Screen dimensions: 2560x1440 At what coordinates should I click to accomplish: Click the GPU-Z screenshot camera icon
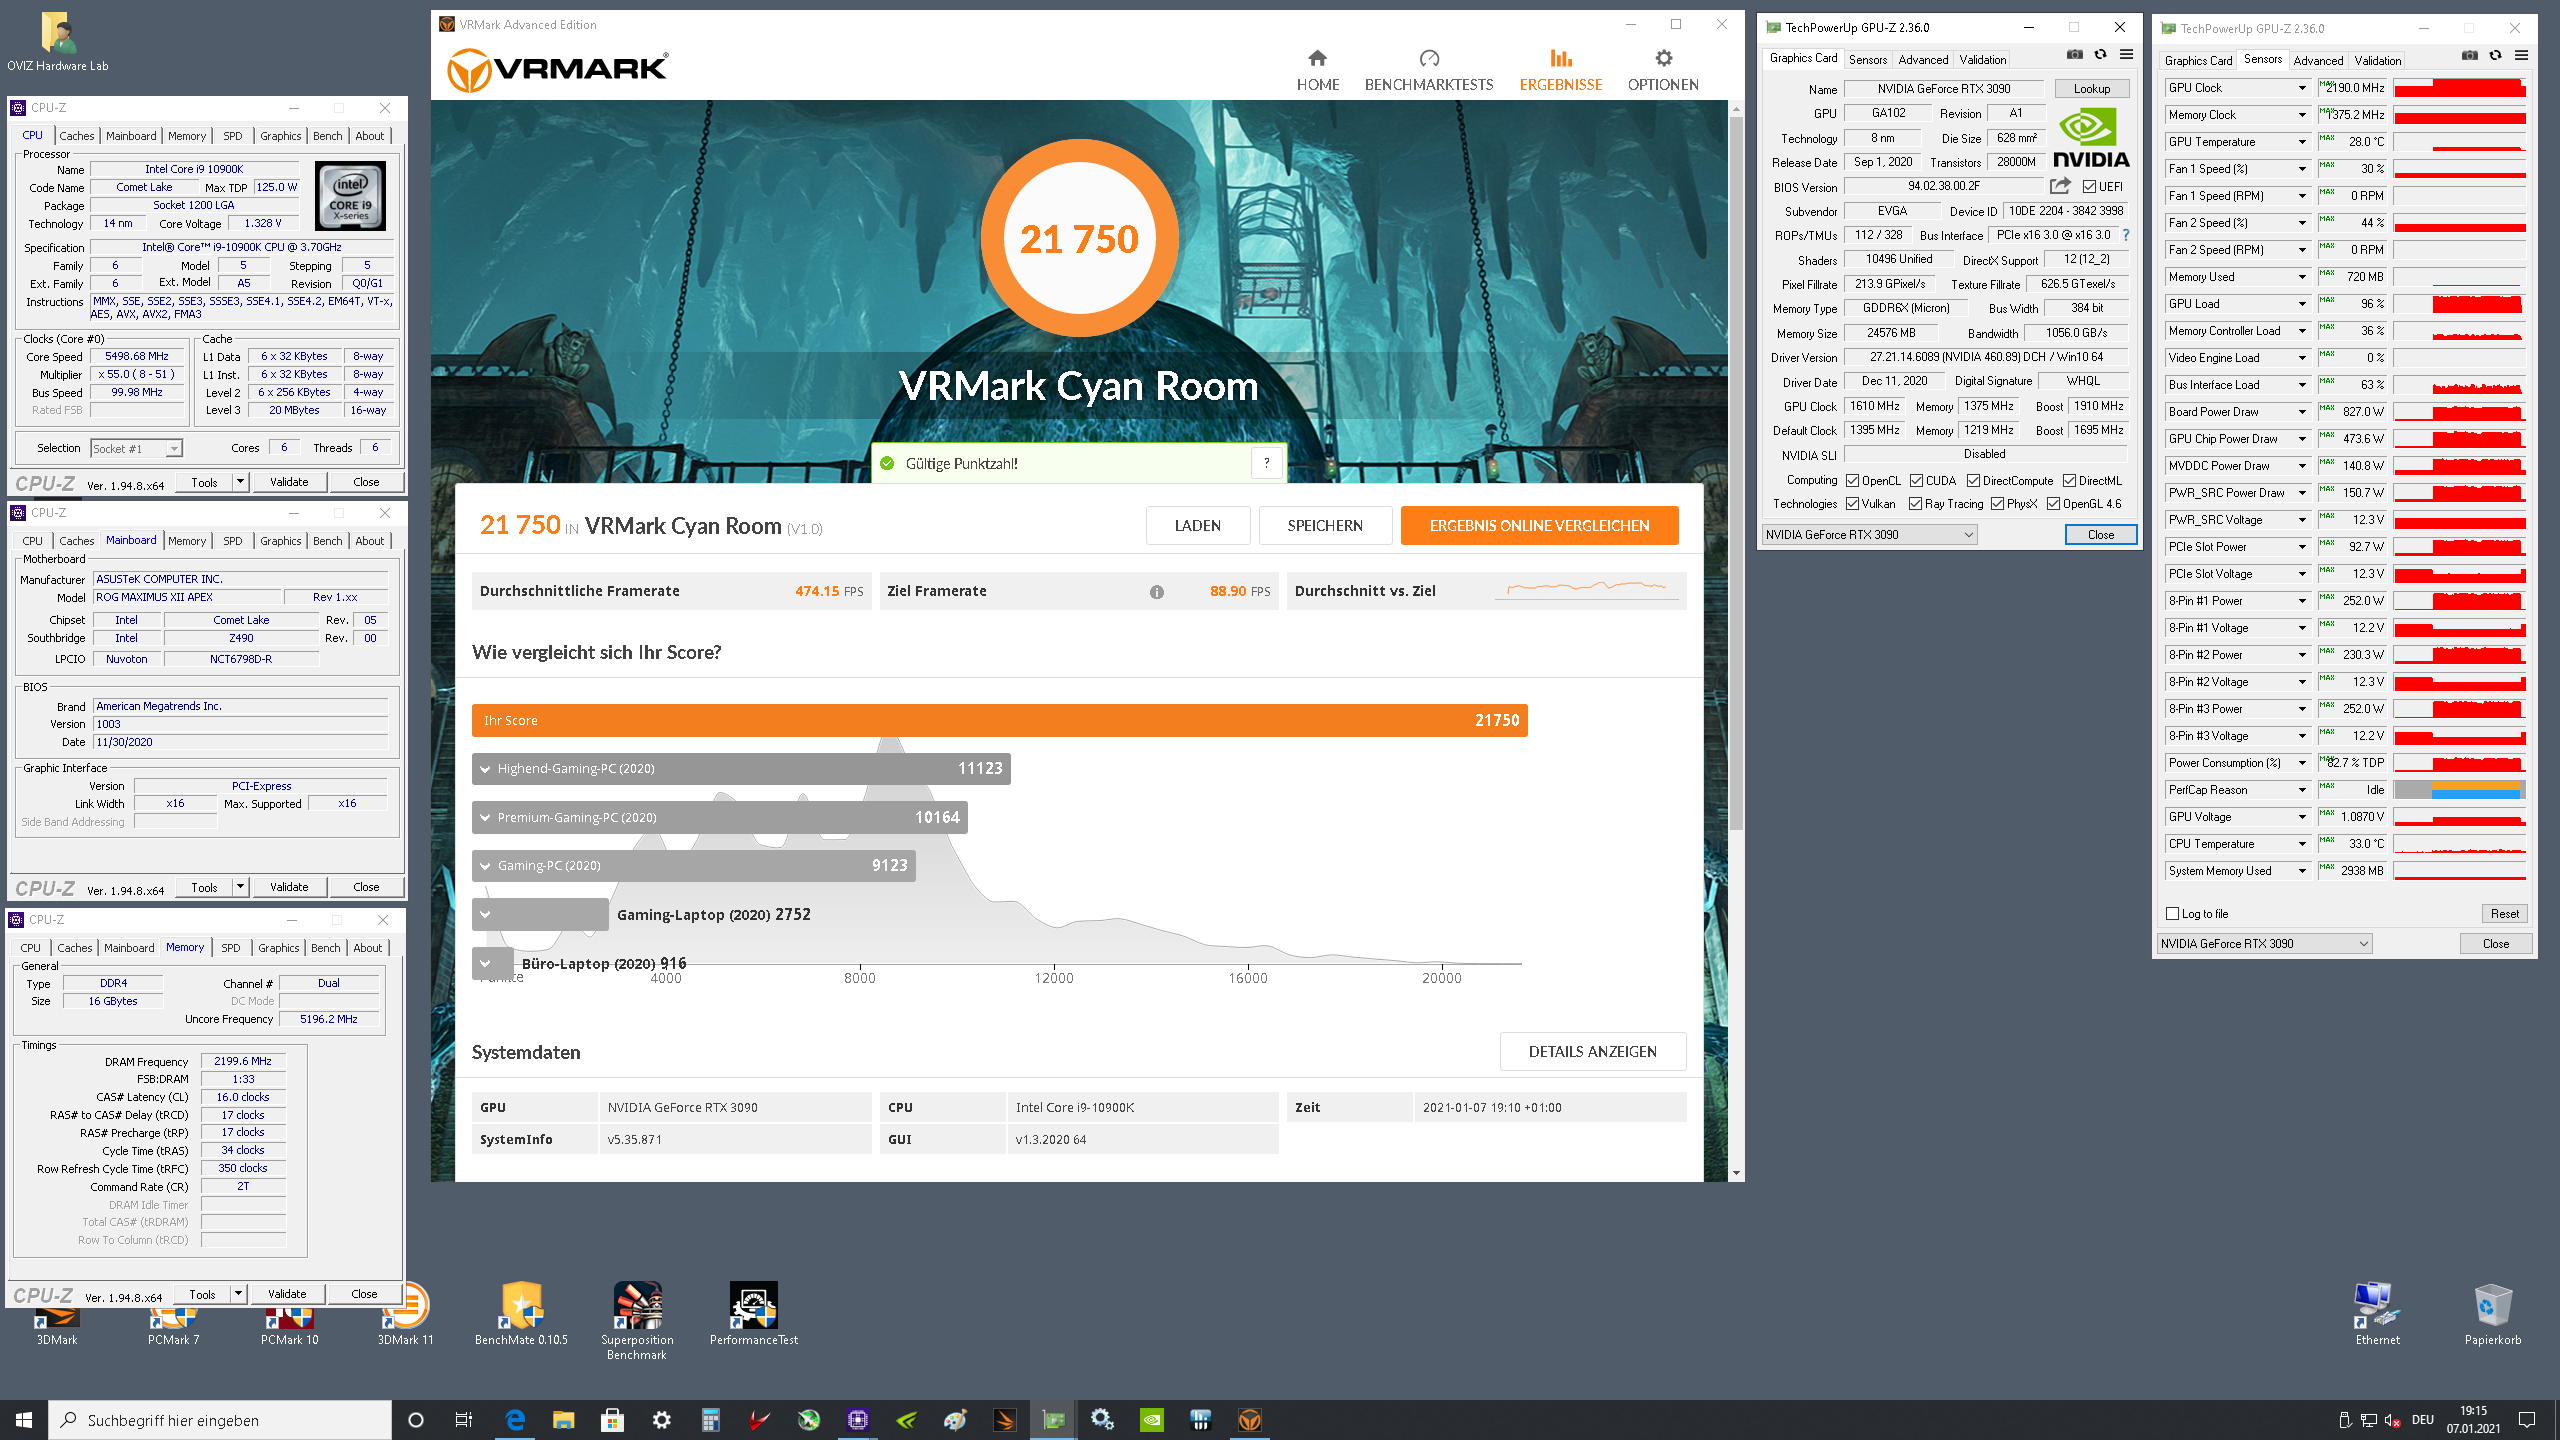click(x=2075, y=55)
